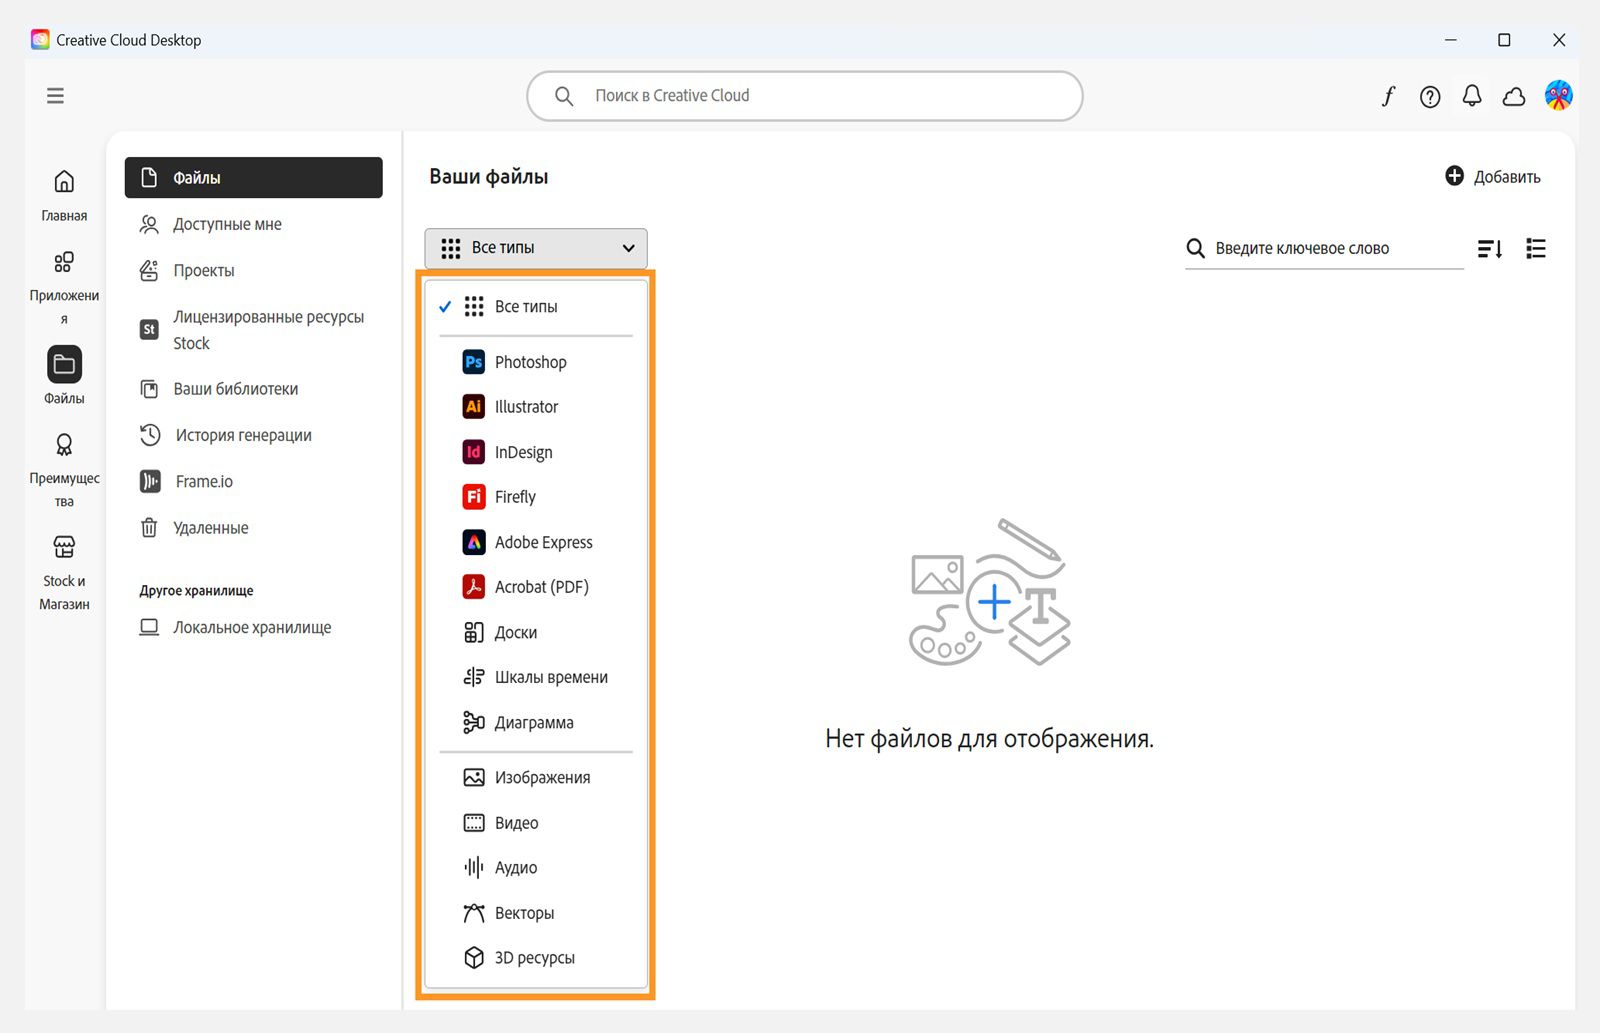Viewport: 1600px width, 1033px height.
Task: Click Введите ключевое слово search field
Action: pyautogui.click(x=1324, y=249)
